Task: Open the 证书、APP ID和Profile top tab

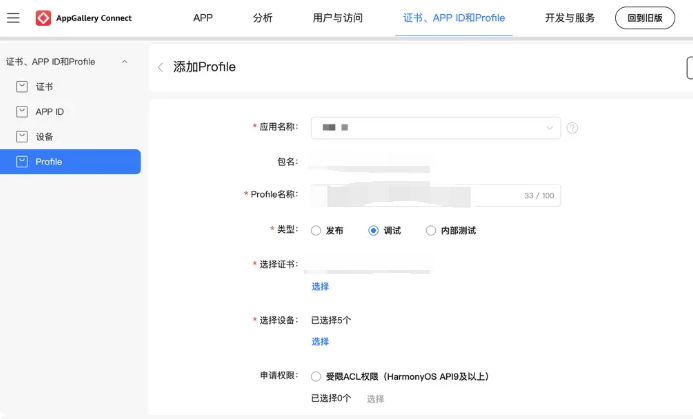Action: 454,18
